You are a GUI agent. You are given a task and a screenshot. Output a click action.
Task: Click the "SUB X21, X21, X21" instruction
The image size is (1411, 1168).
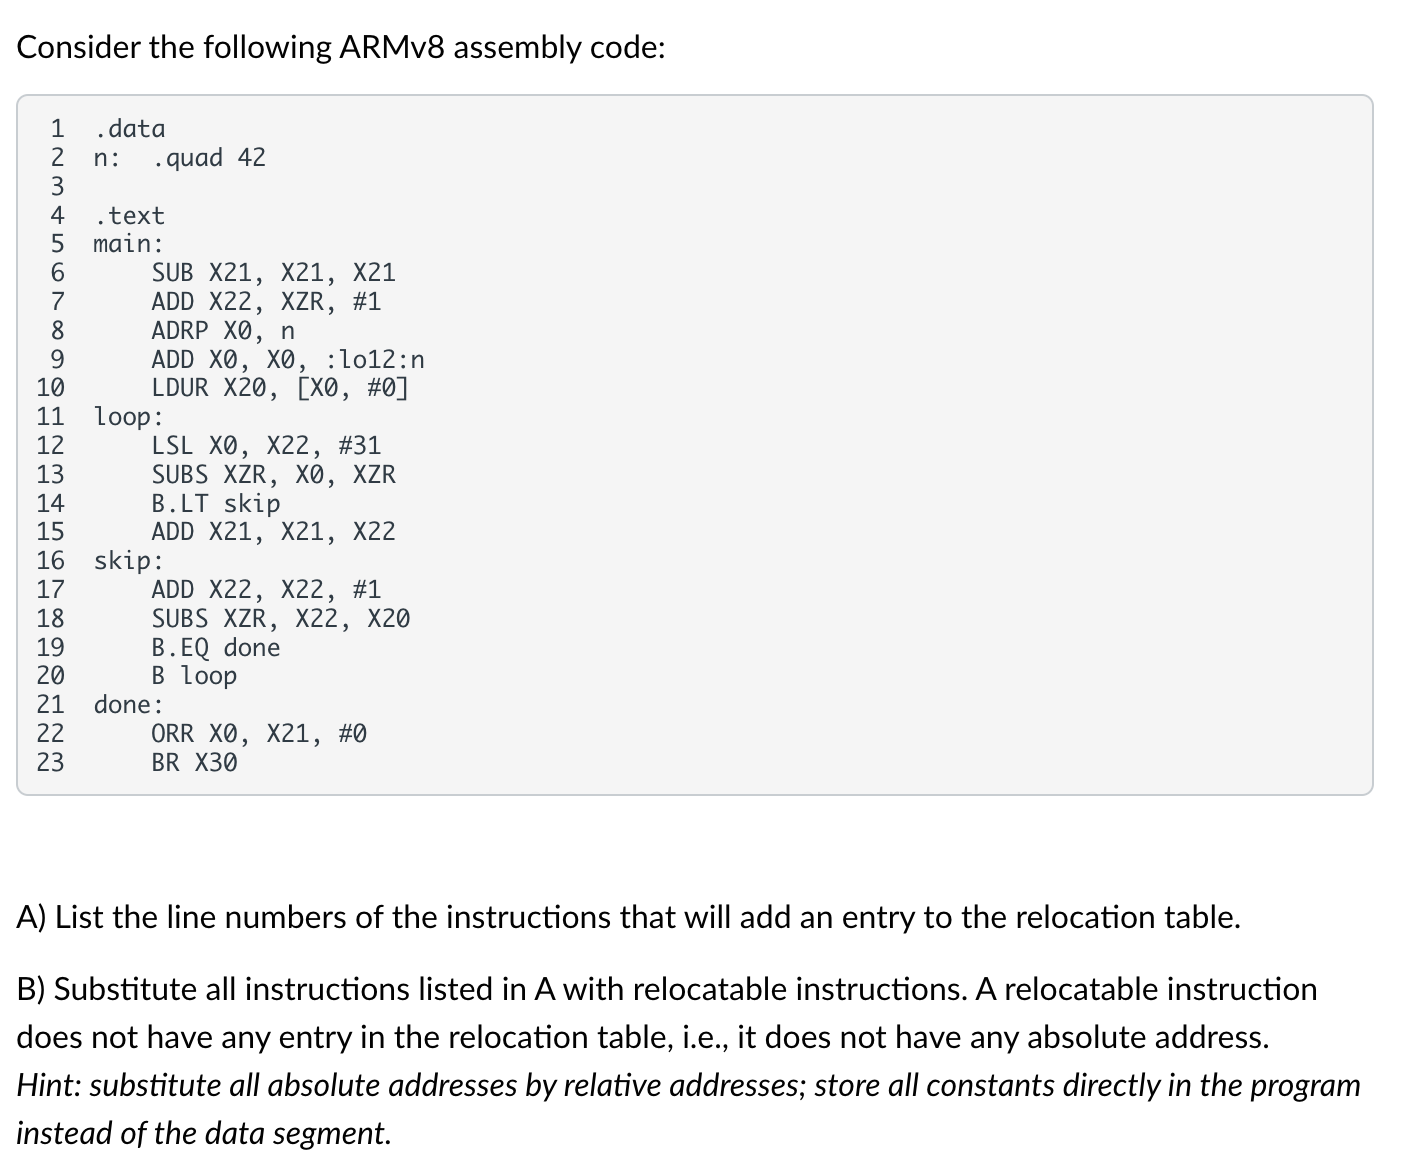click(274, 273)
